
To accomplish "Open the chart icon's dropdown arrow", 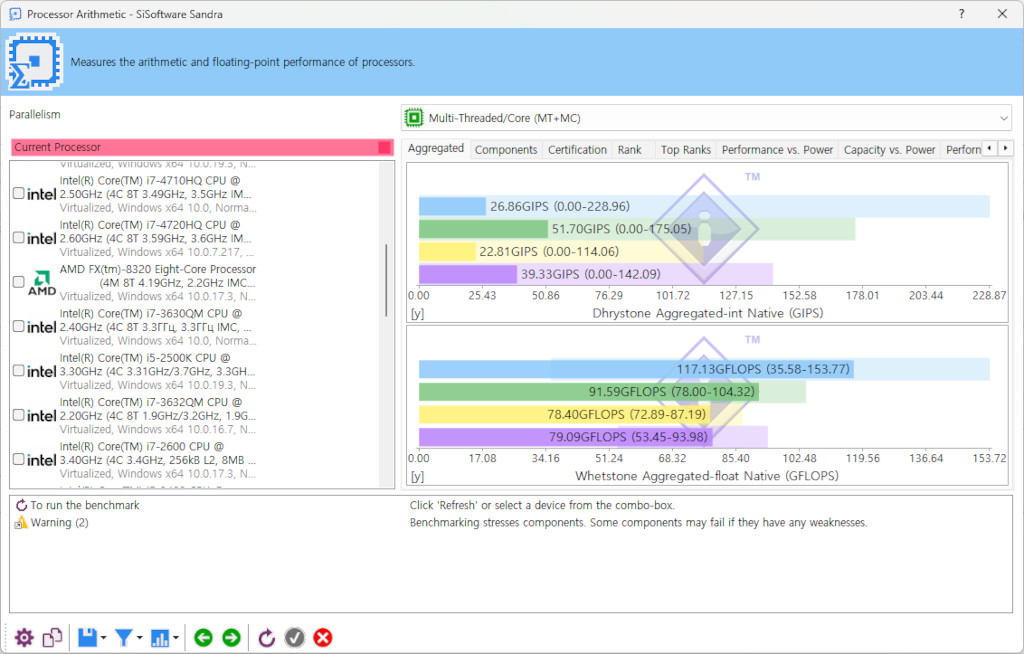I will (176, 638).
